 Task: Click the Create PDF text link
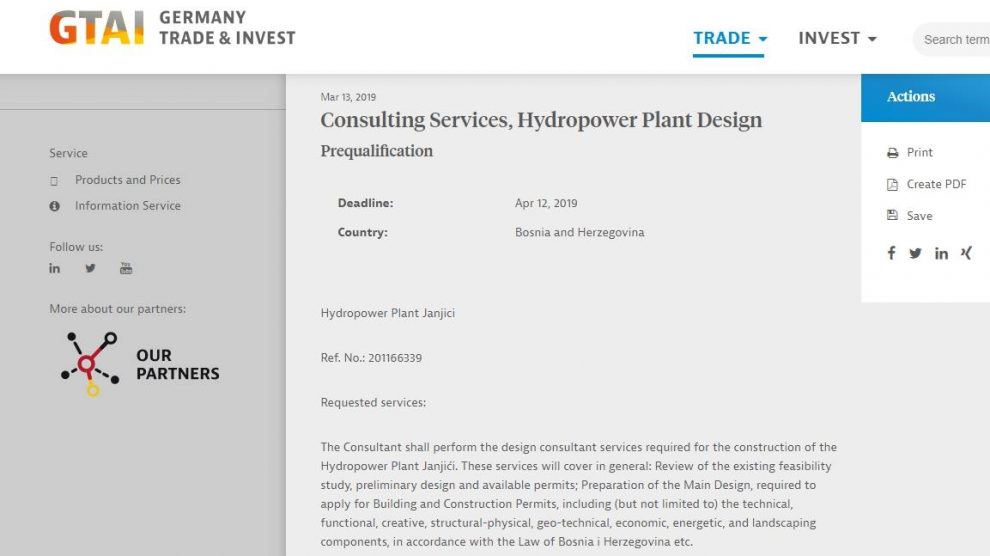coord(937,185)
